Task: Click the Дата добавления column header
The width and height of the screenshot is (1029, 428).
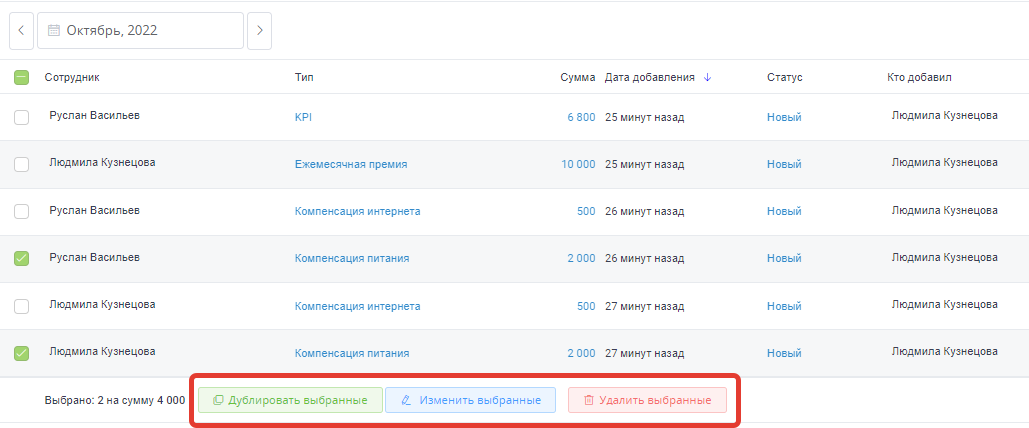Action: point(650,77)
